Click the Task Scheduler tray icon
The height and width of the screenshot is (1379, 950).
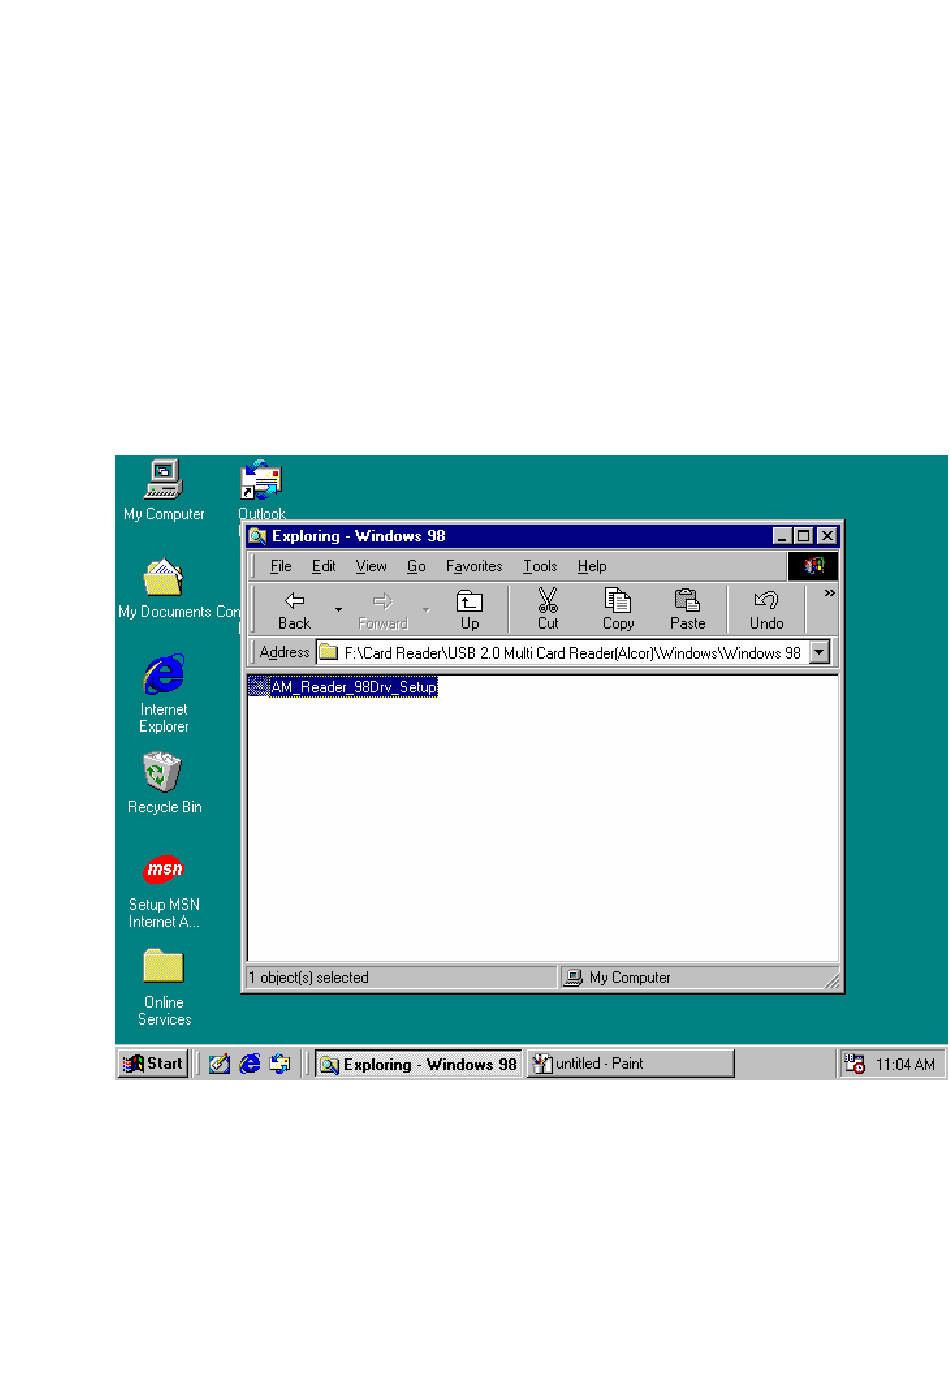click(854, 1064)
